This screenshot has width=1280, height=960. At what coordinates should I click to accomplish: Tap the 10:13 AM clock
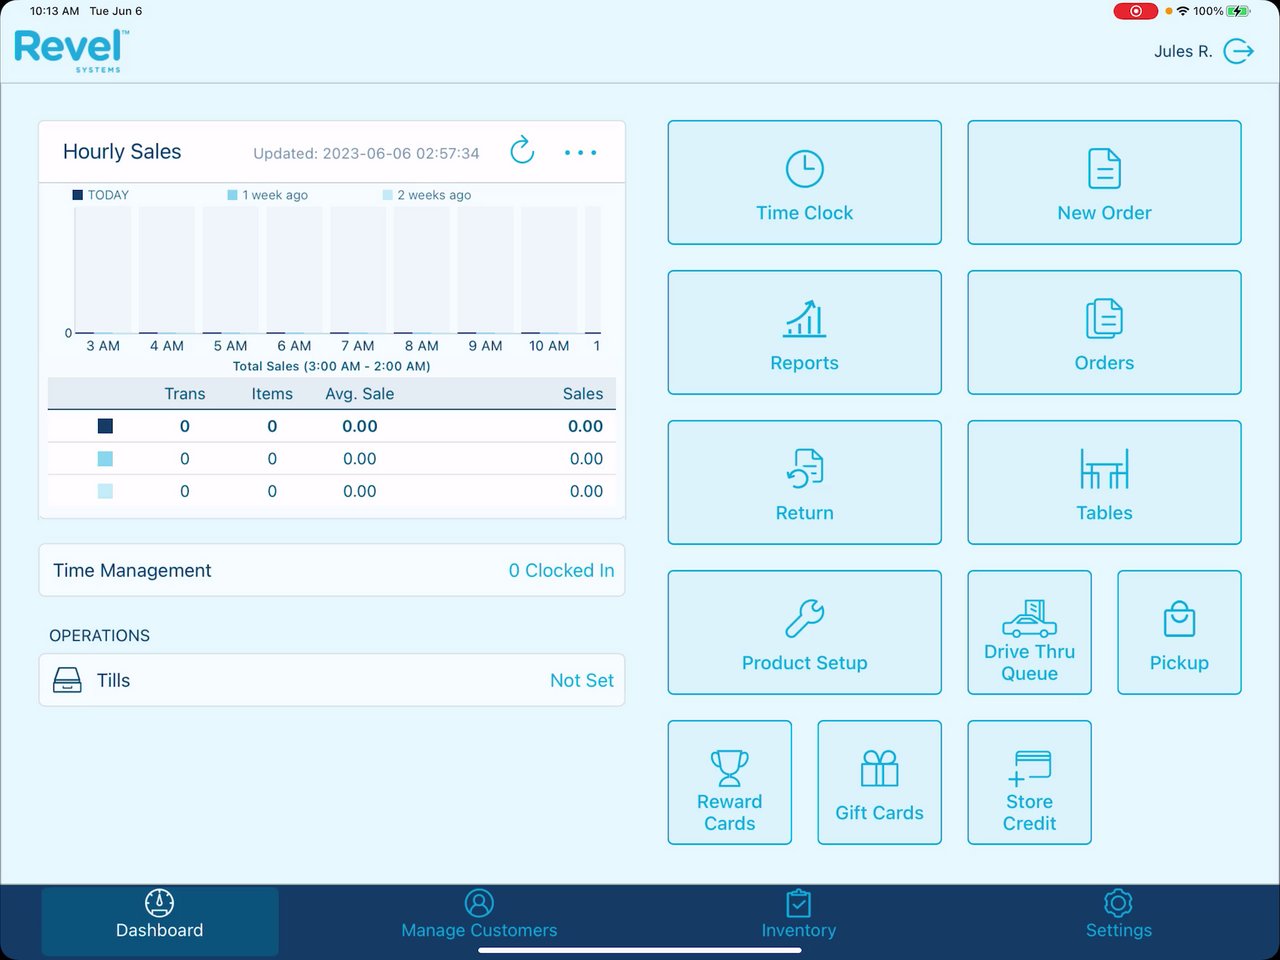point(54,11)
